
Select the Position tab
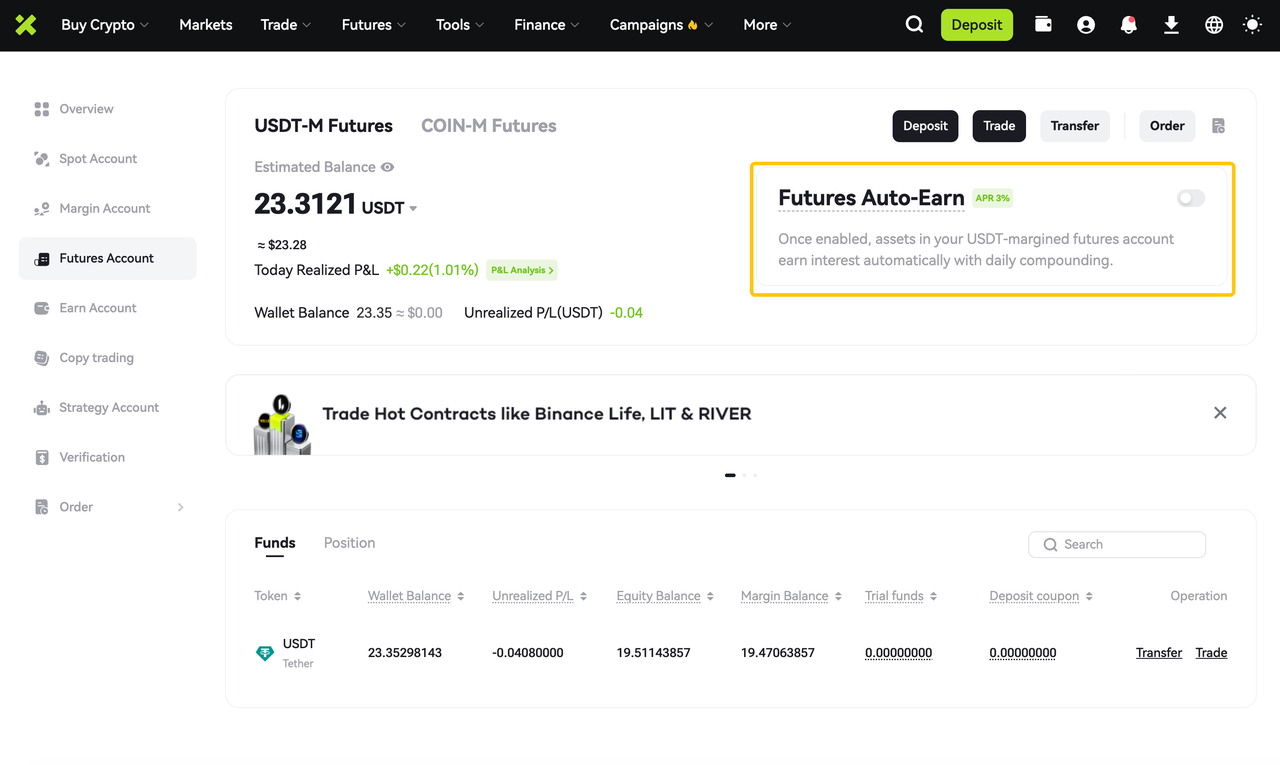[349, 543]
